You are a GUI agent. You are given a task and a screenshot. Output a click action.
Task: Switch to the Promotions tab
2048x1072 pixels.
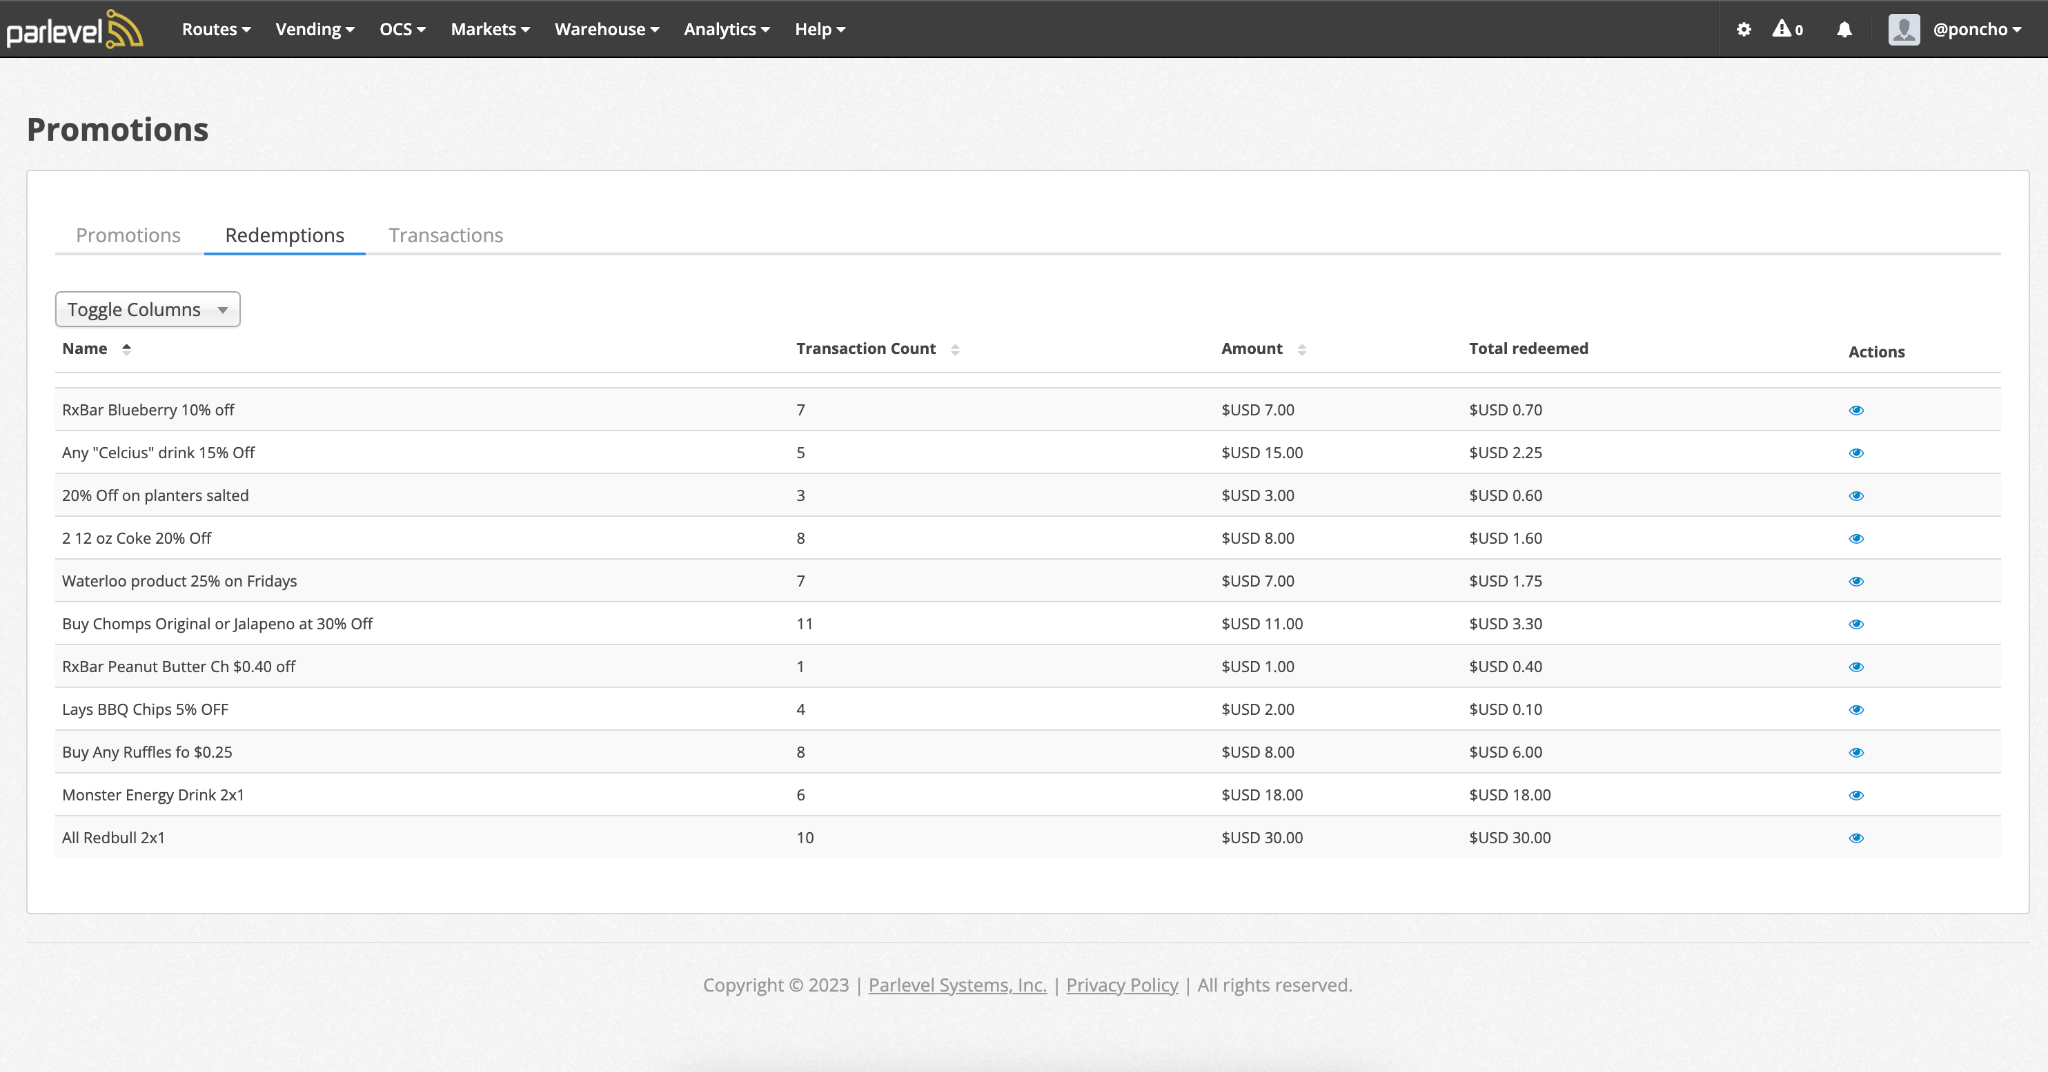[x=128, y=235]
